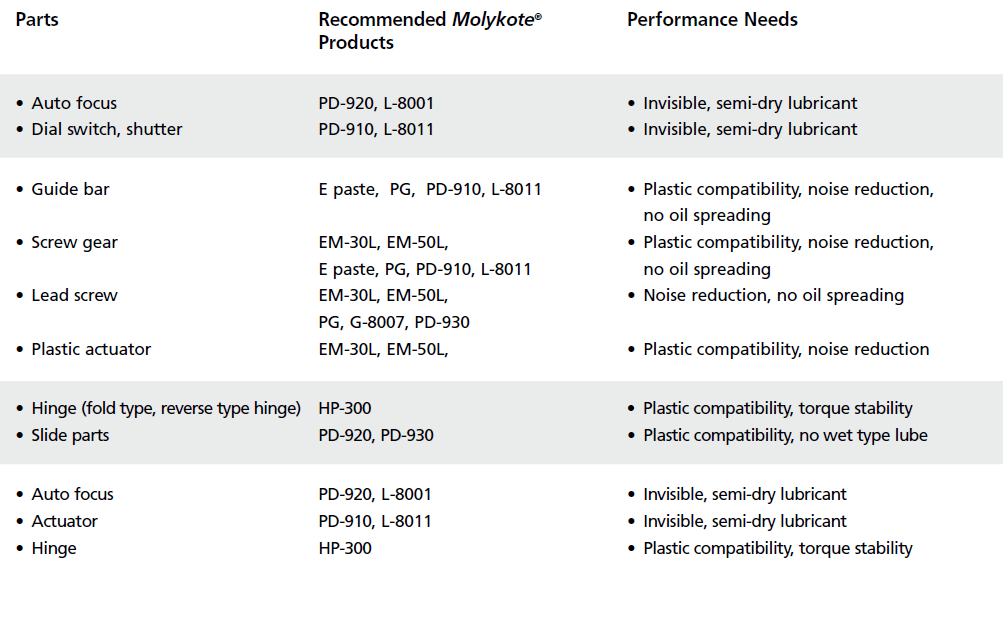1003x640 pixels.
Task: Click the Performance Needs column header
Action: (712, 20)
